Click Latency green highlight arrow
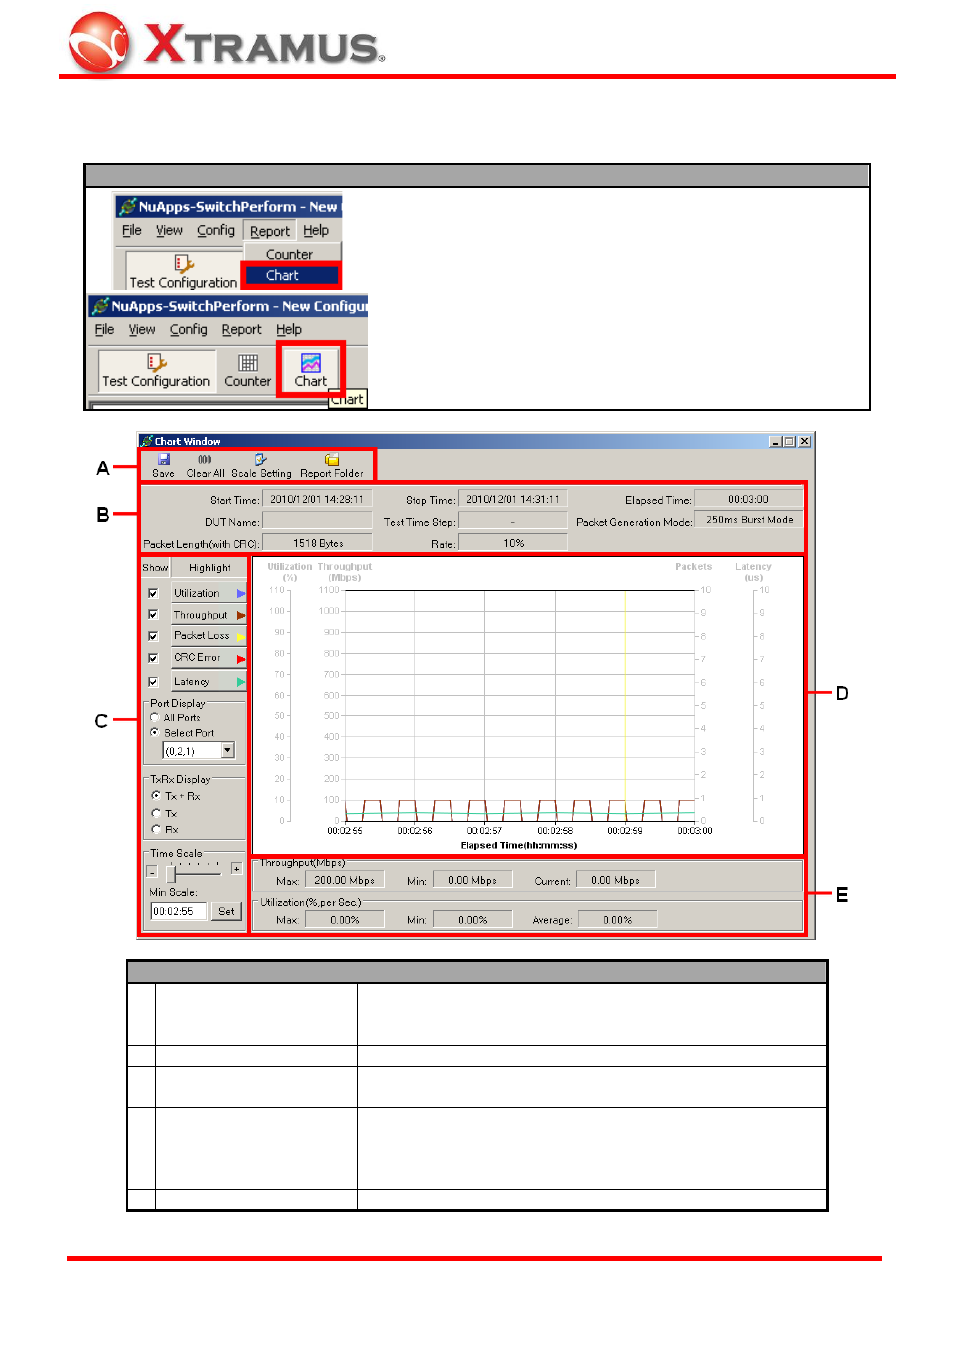The height and width of the screenshot is (1350, 954). (241, 682)
